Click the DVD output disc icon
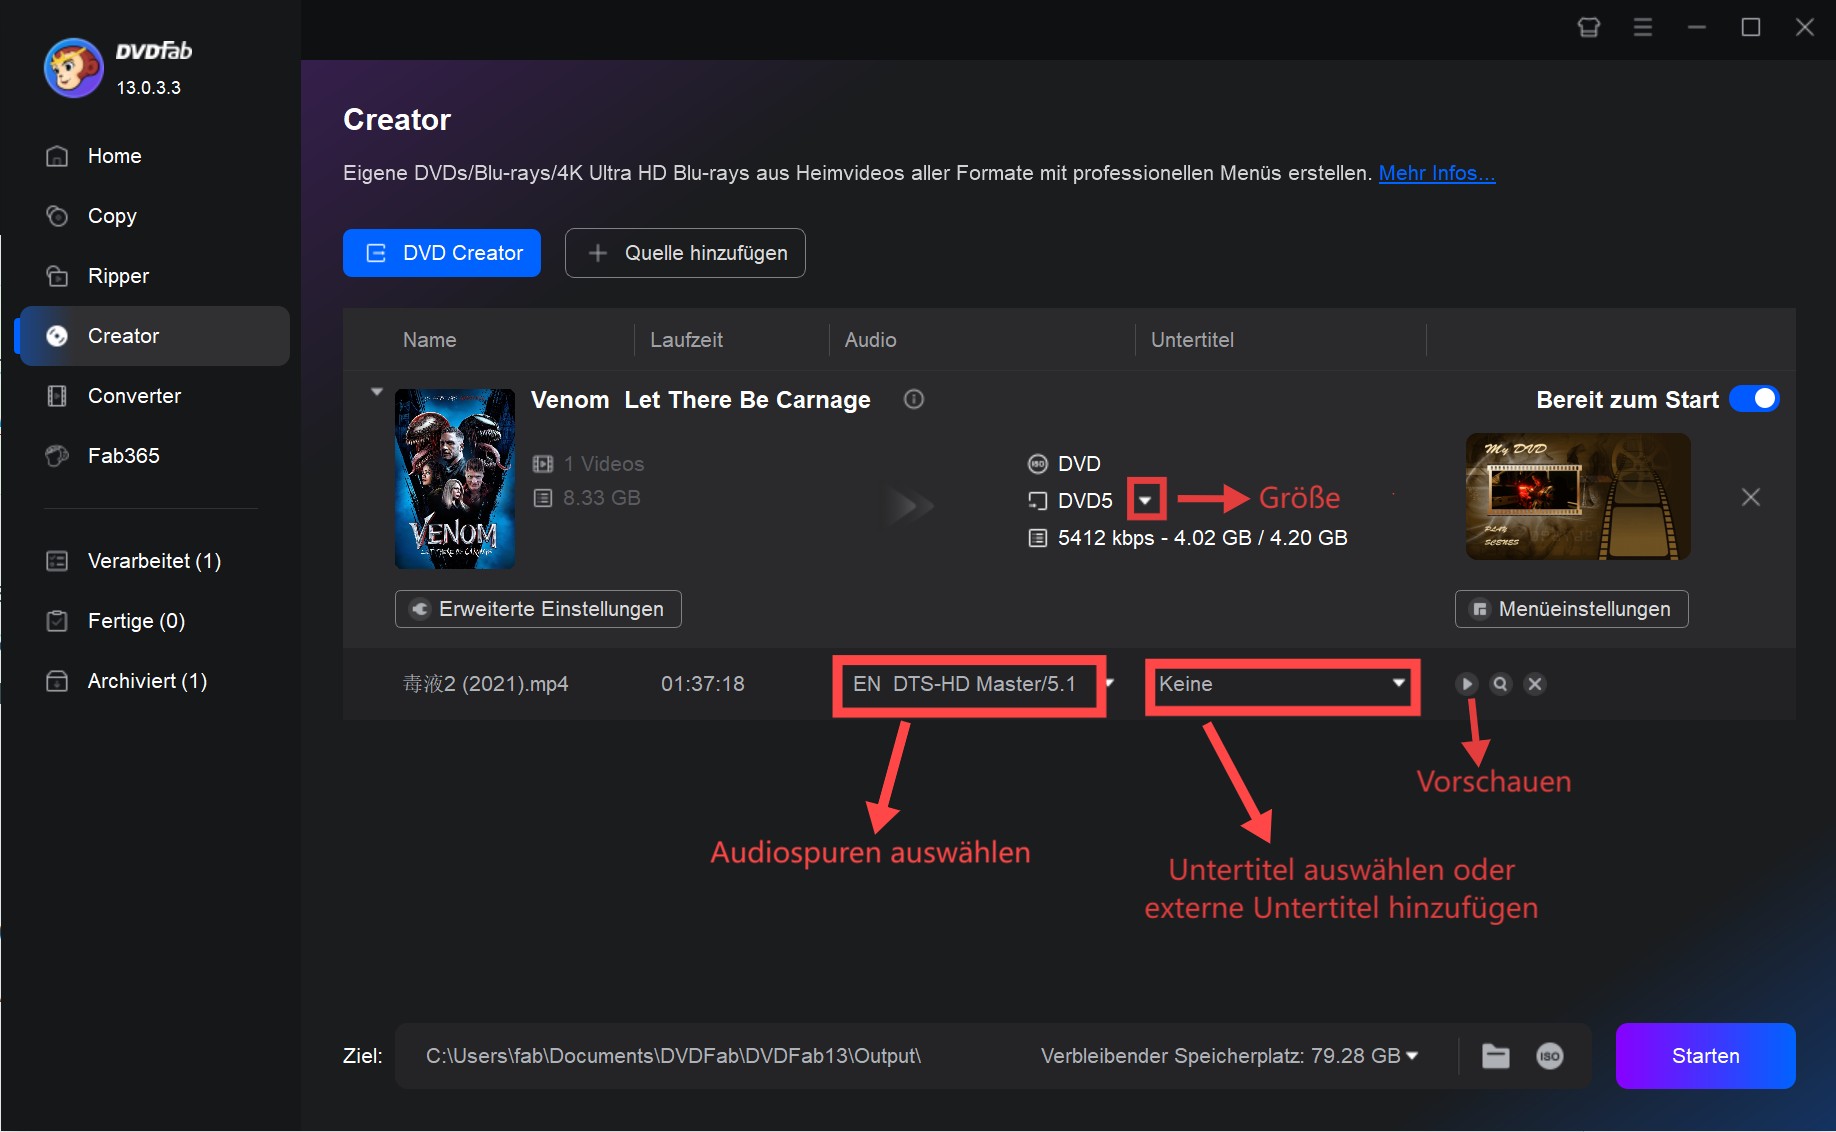Image resolution: width=1836 pixels, height=1132 pixels. click(1038, 464)
